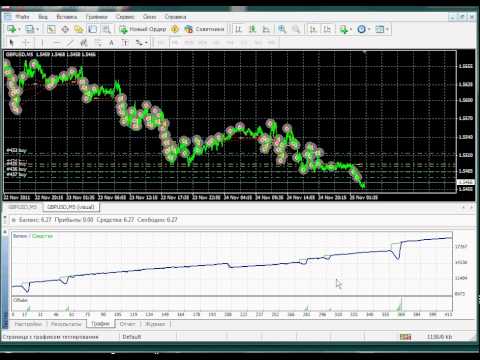This screenshot has width=480, height=360.
Task: Toggle the Советники auto-trading button
Action: (x=204, y=29)
